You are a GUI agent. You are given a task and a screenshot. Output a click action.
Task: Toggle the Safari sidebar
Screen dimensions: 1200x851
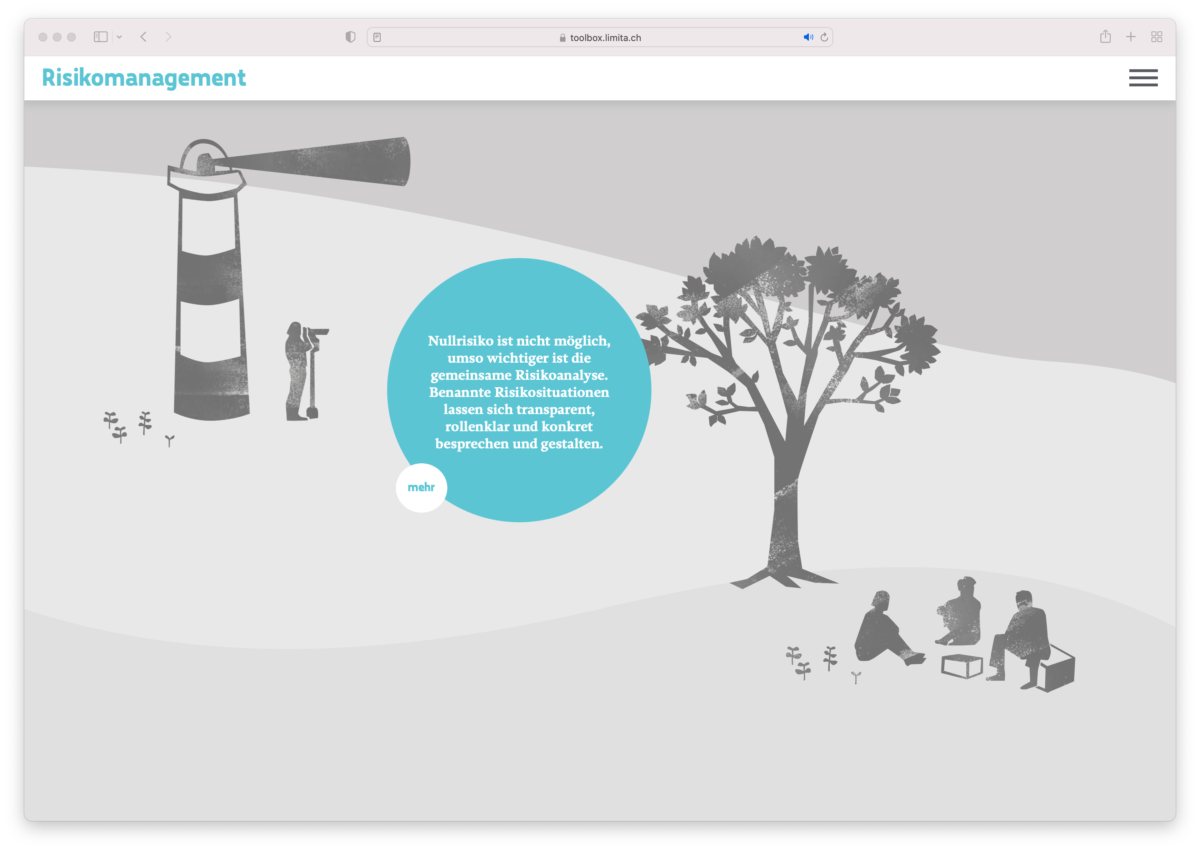coord(100,37)
